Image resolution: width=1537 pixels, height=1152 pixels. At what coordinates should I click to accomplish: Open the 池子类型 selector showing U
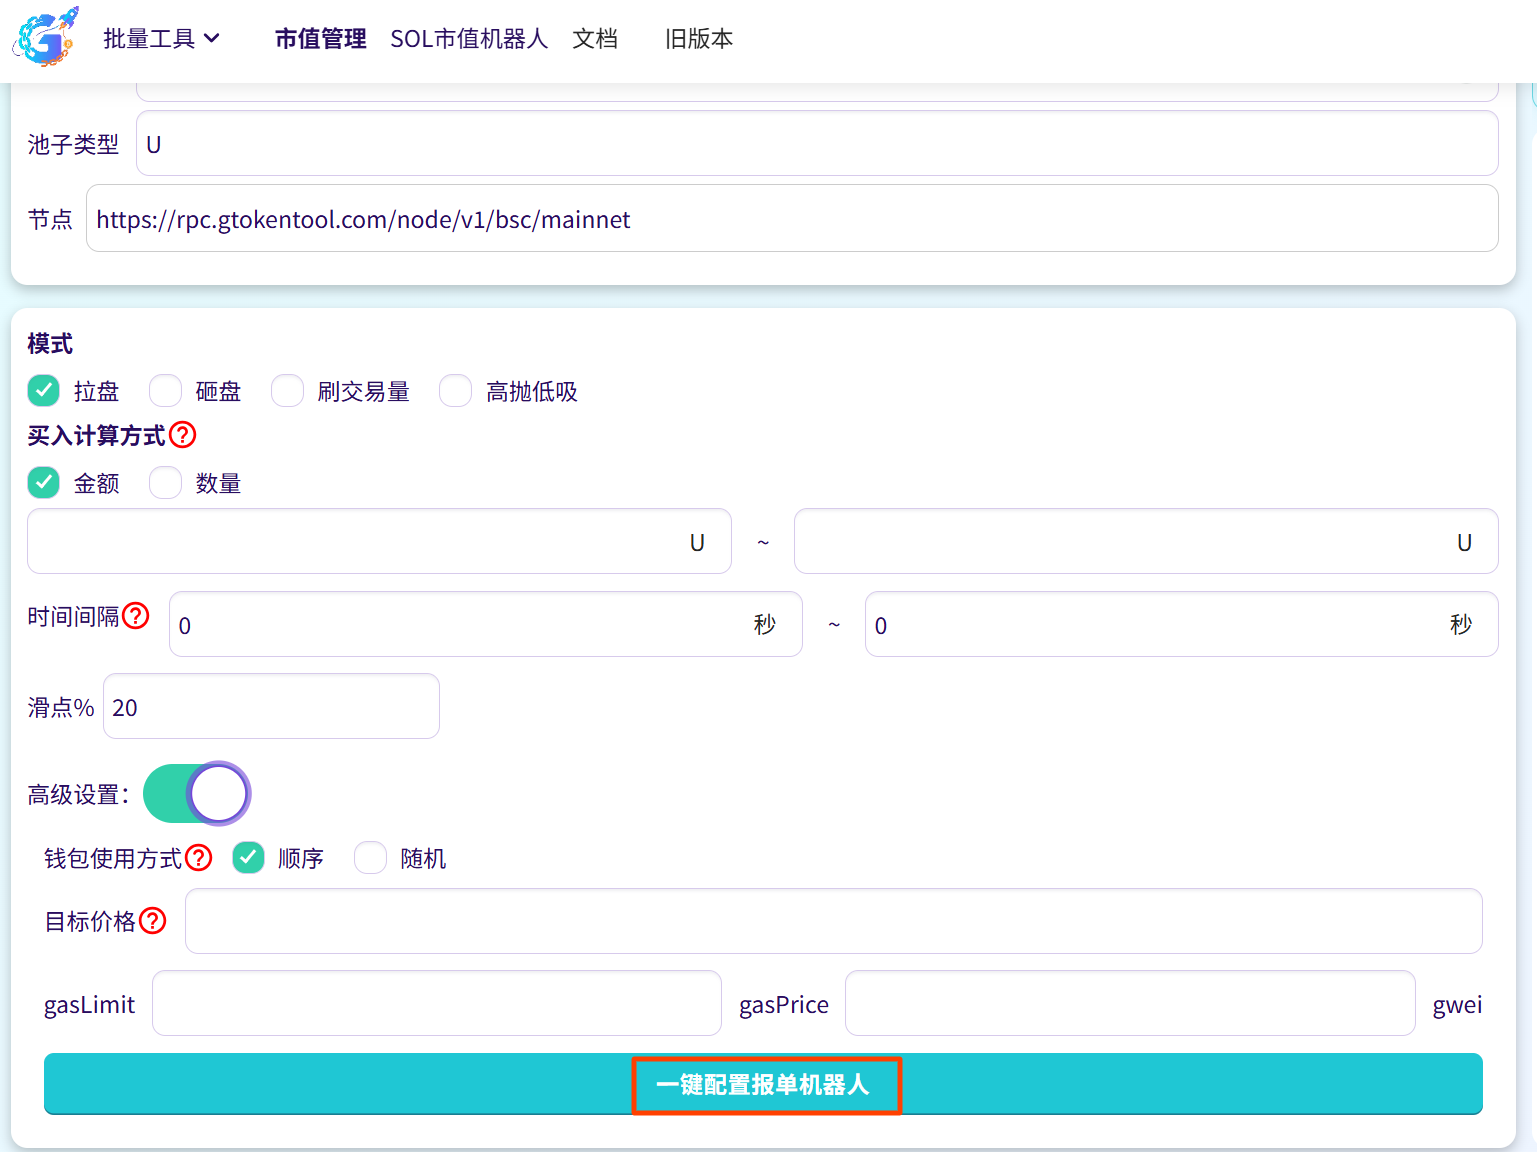[816, 144]
